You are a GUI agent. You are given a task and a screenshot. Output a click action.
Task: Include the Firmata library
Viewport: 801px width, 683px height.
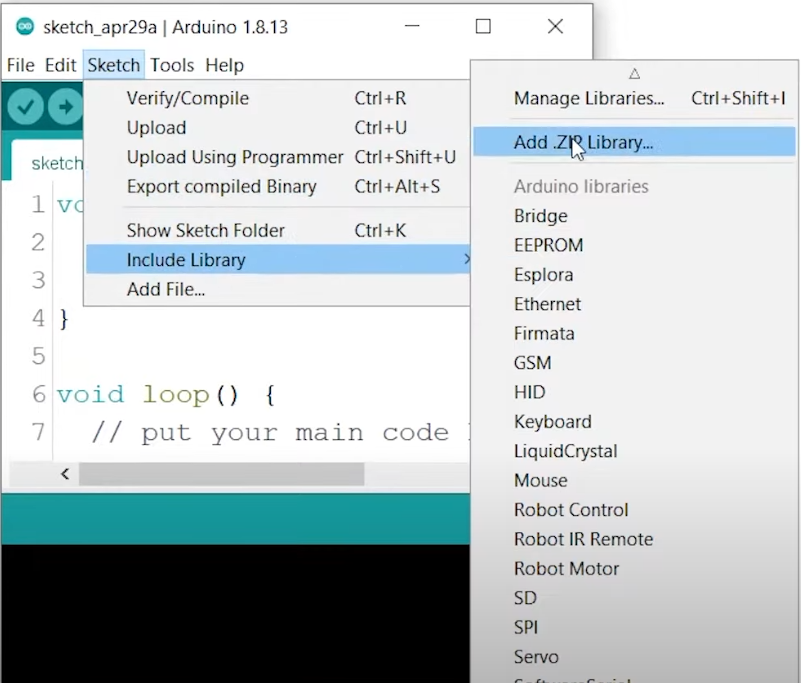(634, 334)
